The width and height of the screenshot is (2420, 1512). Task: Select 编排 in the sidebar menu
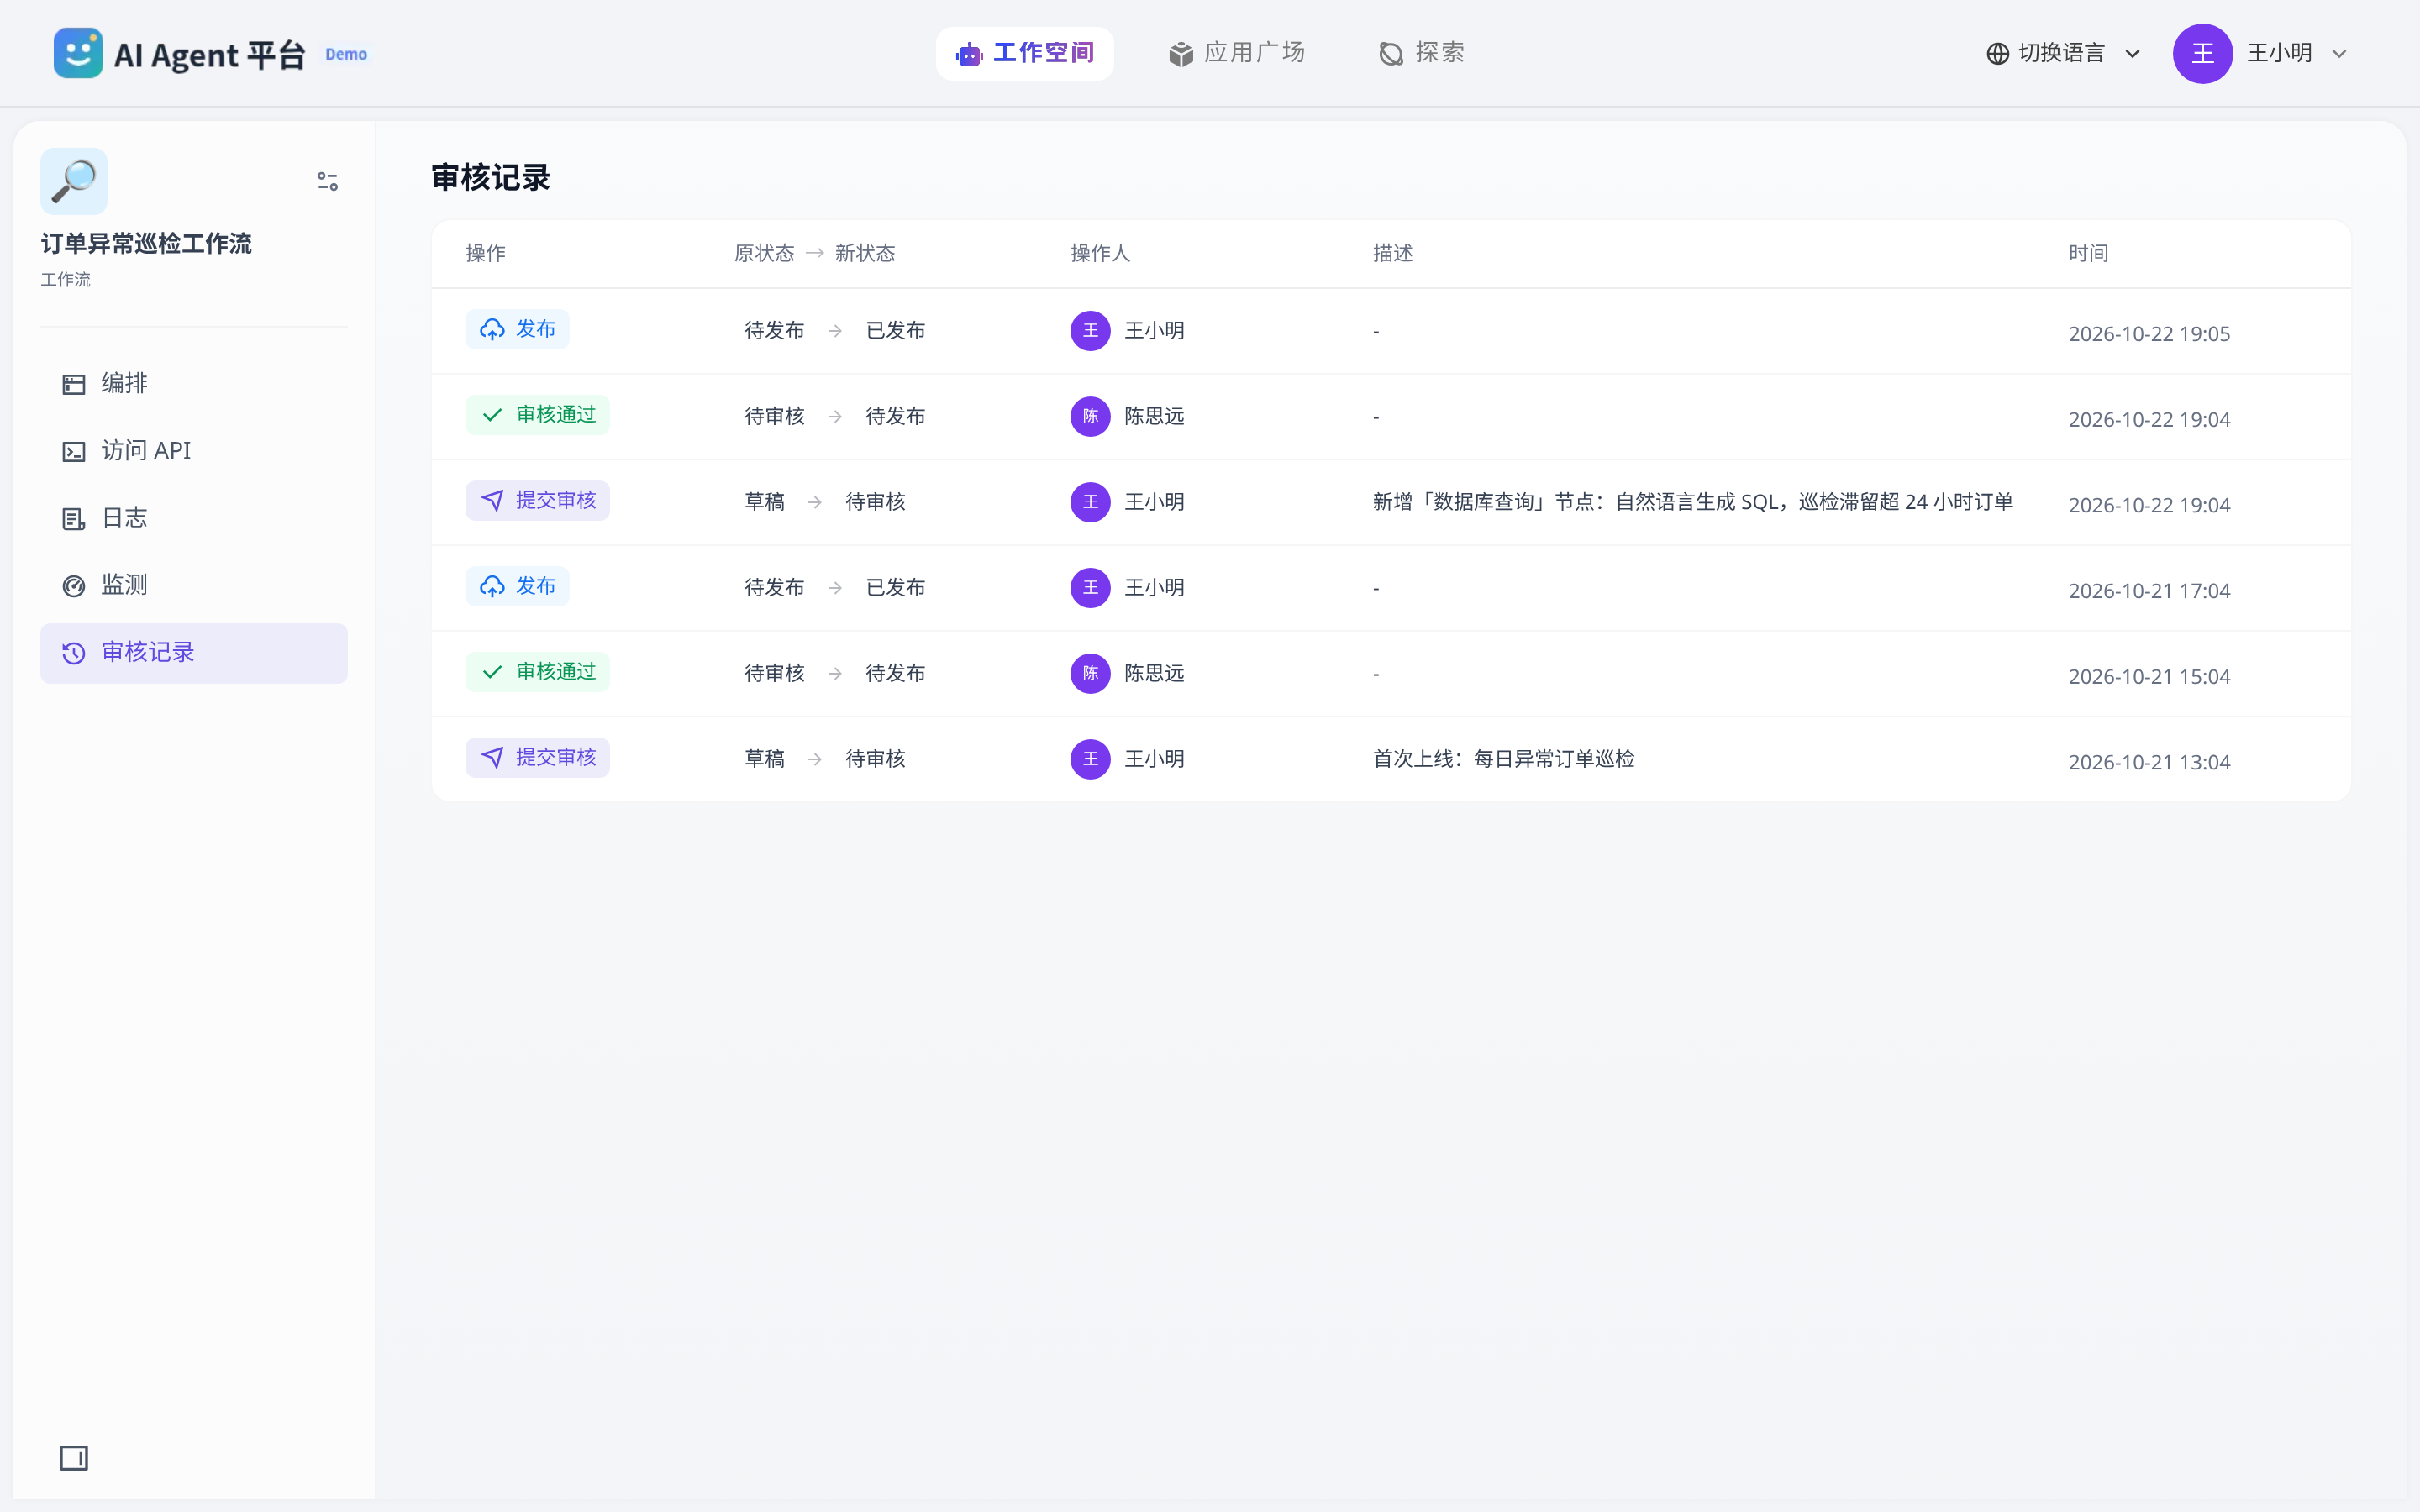click(194, 384)
